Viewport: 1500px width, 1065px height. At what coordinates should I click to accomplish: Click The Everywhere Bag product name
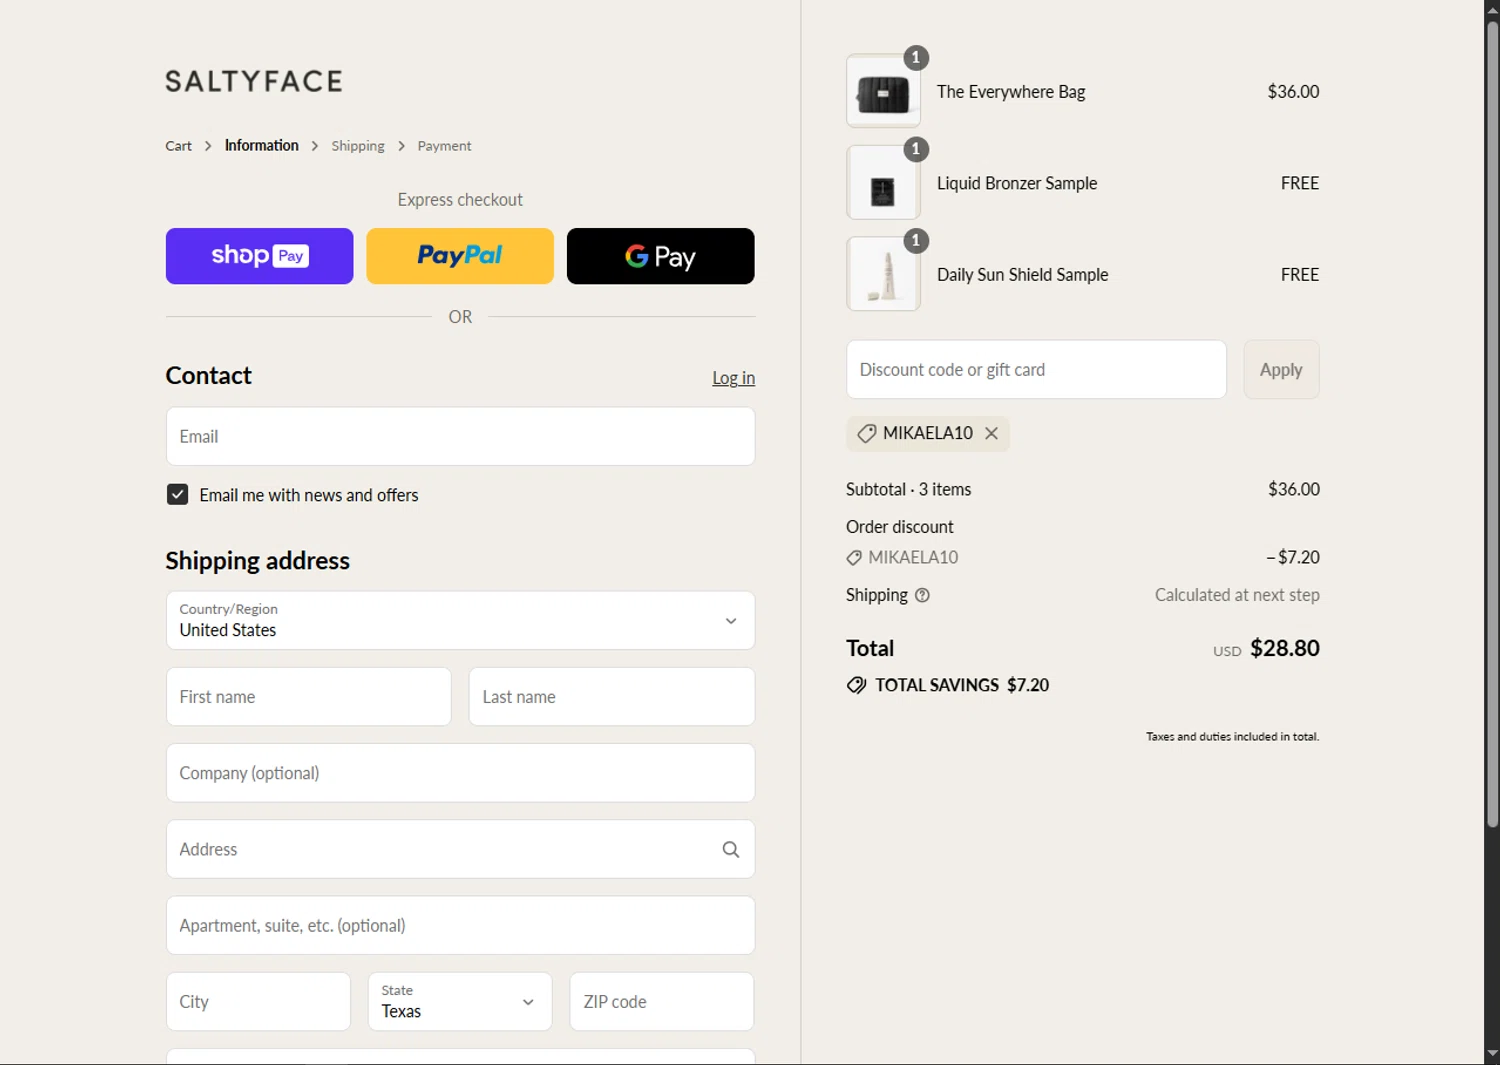pyautogui.click(x=1011, y=91)
